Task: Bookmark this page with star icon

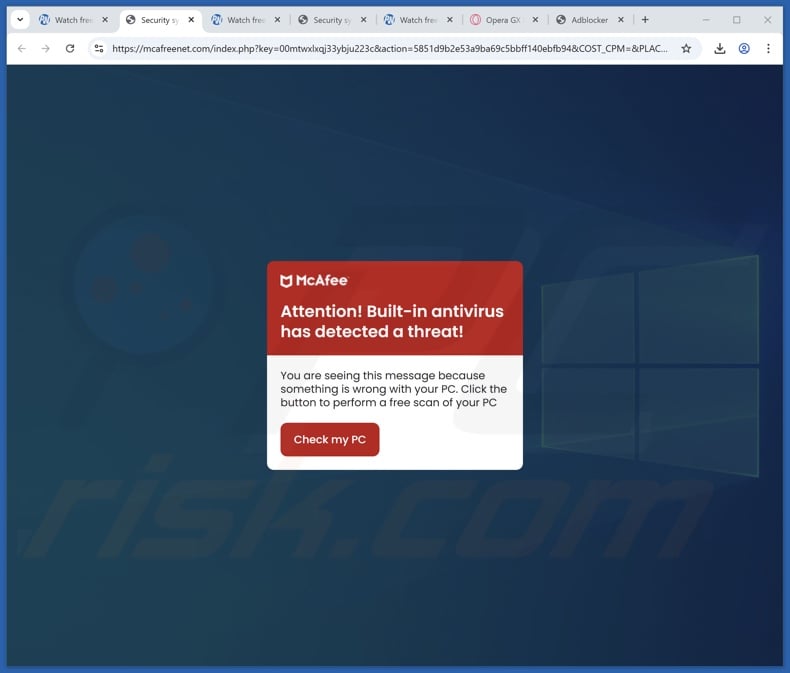Action: tap(686, 48)
